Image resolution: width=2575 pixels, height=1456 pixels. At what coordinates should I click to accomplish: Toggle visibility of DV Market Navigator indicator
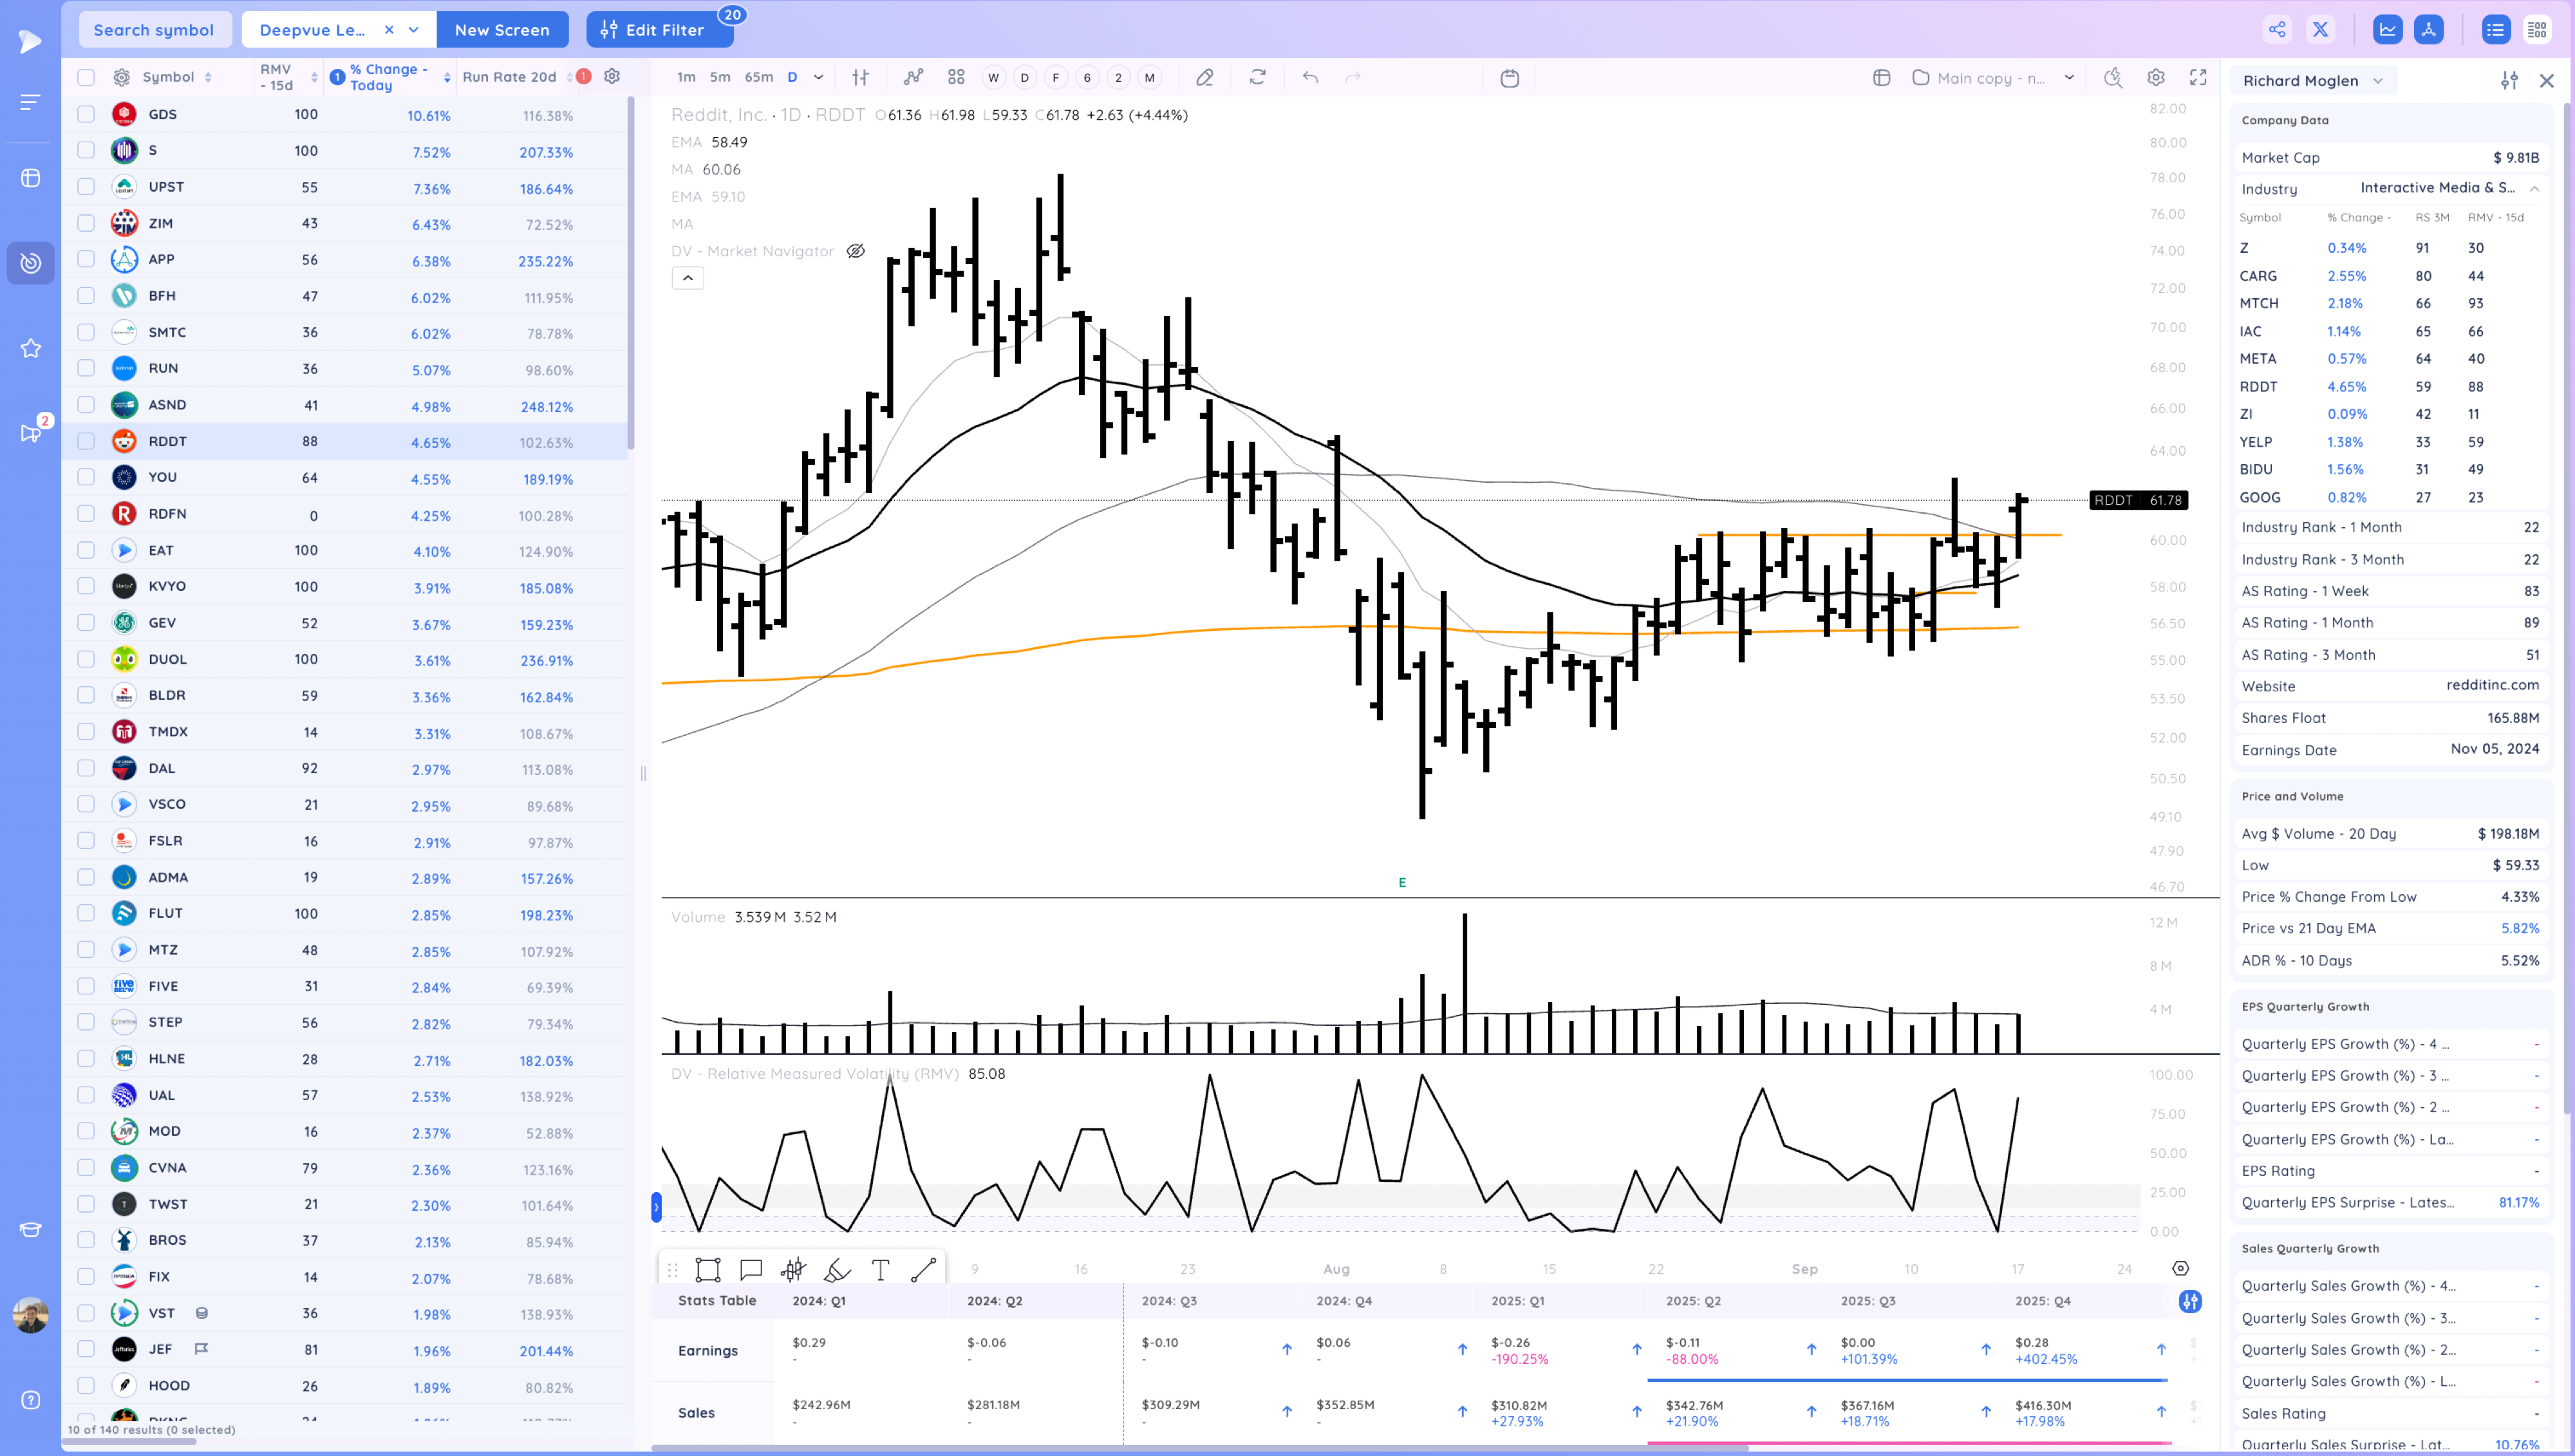[855, 251]
